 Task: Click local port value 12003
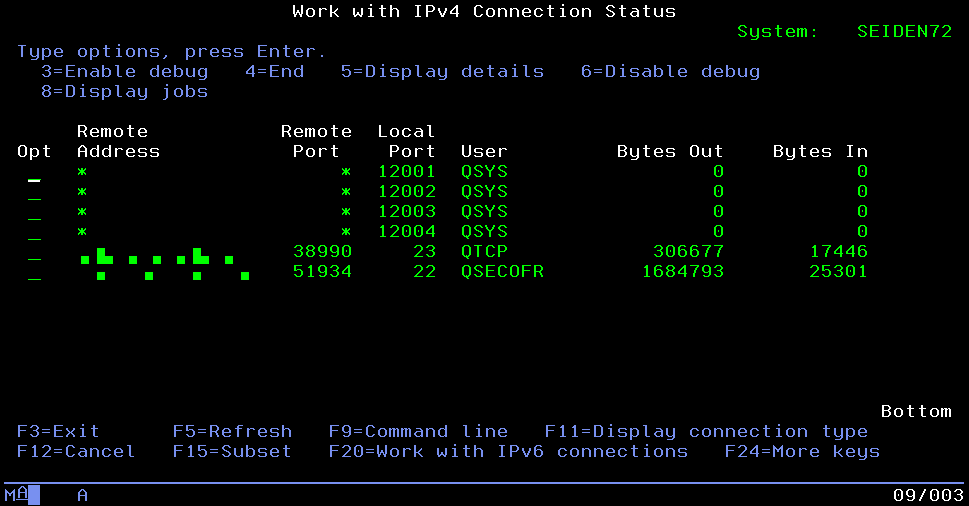pyautogui.click(x=407, y=212)
